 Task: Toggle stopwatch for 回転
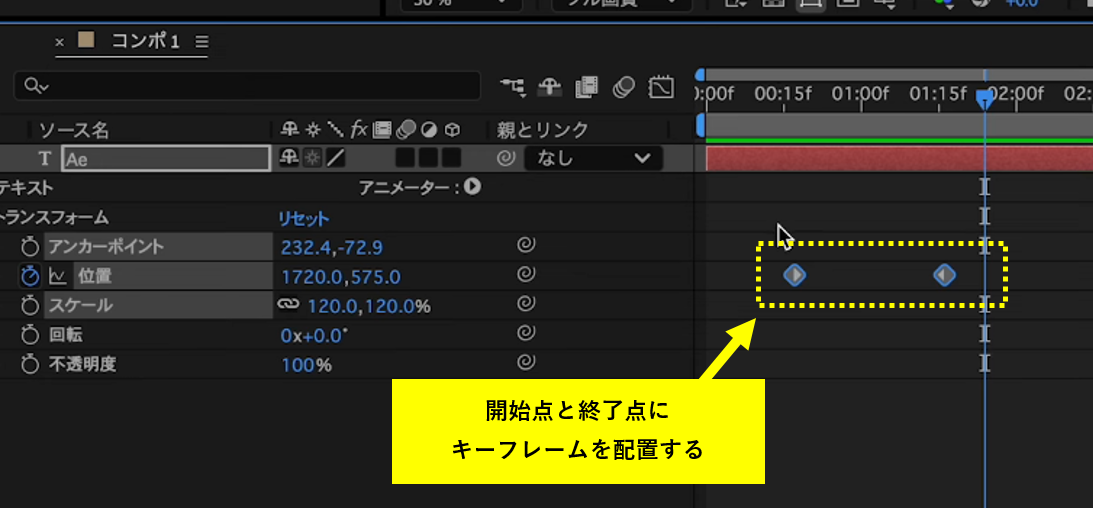click(x=29, y=334)
